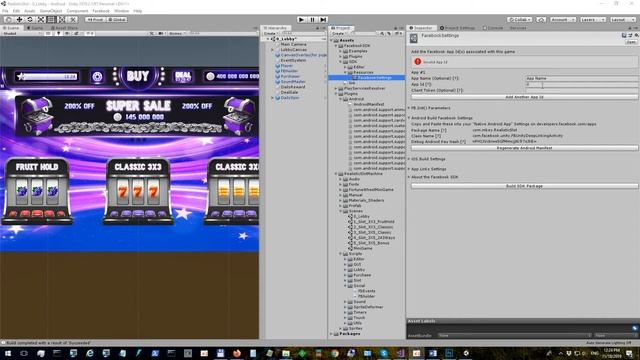Viewport: 640px width, 360px height.
Task: Open the Component menu
Action: tap(77, 11)
